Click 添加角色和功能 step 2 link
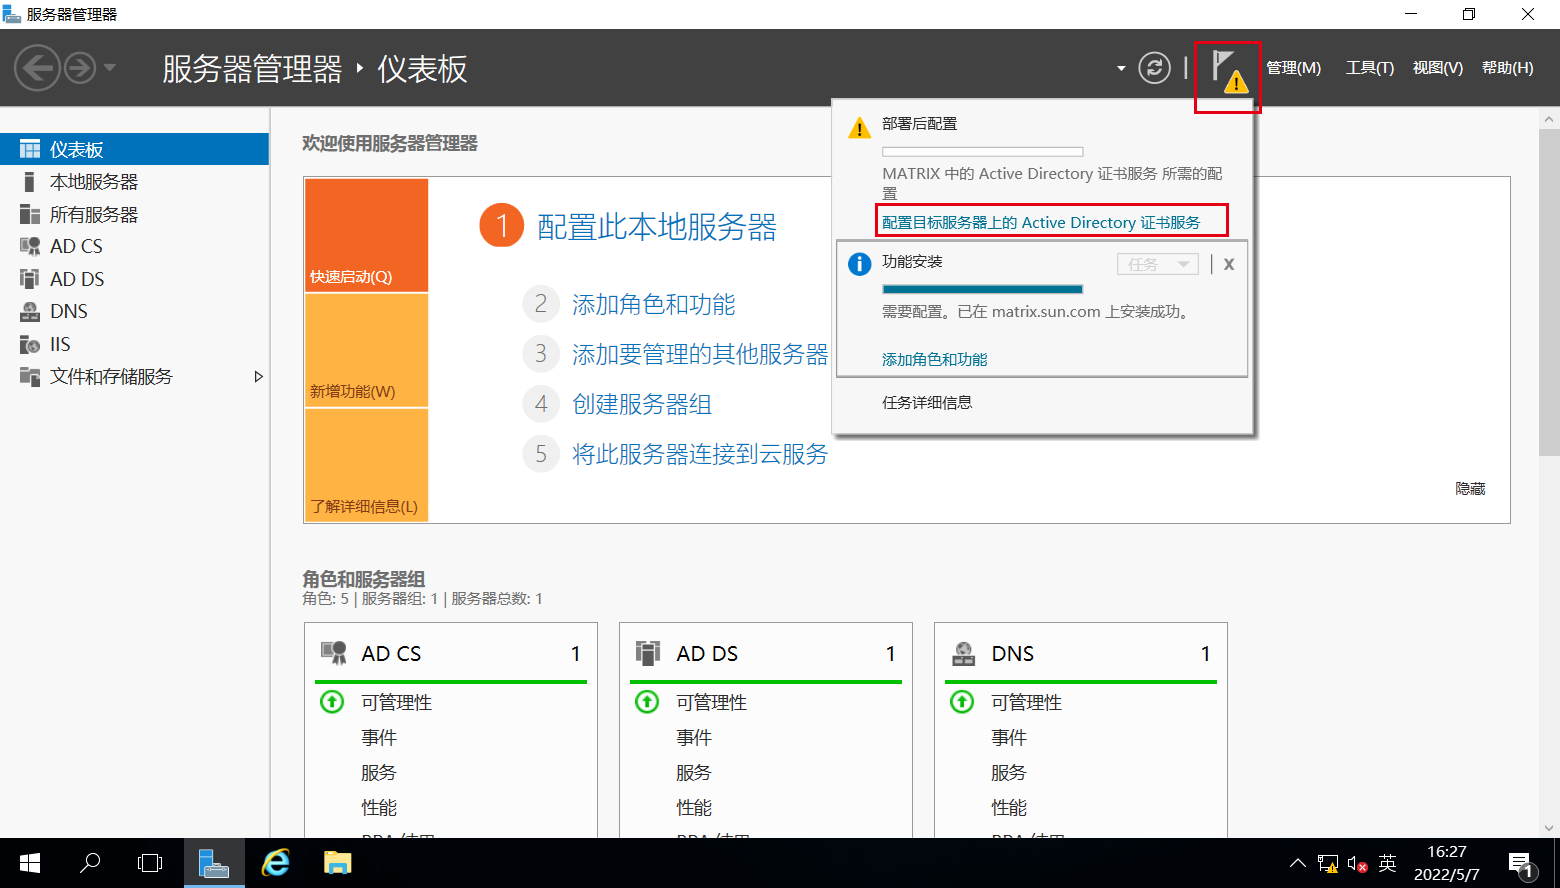The height and width of the screenshot is (888, 1560). (654, 304)
